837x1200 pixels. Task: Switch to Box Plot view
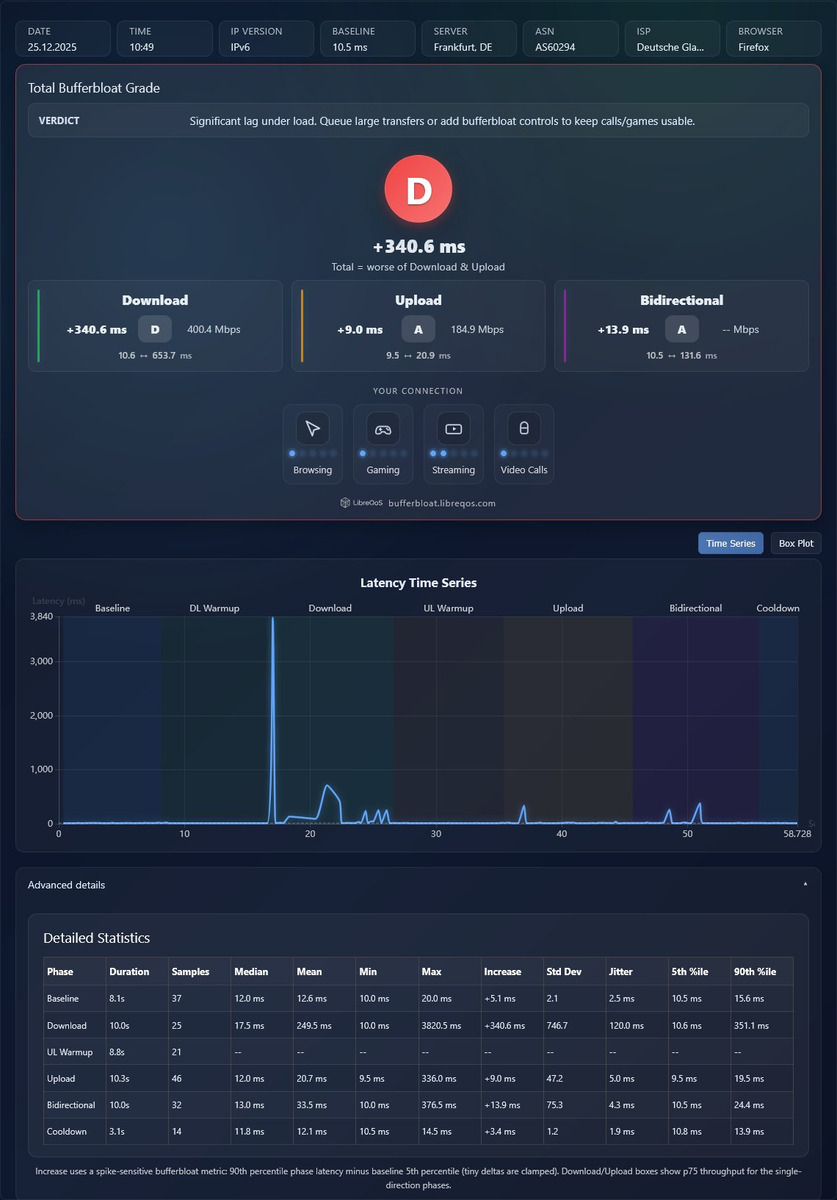[x=796, y=543]
